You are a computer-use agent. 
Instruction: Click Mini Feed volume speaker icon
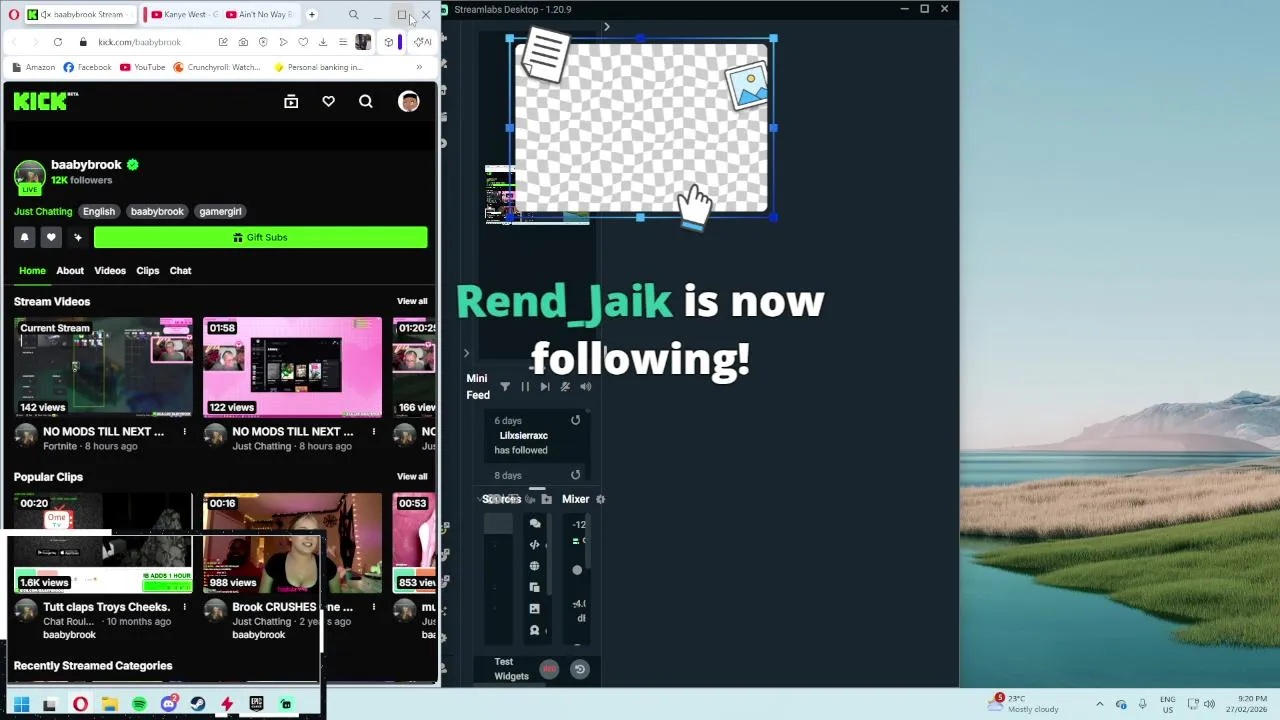[585, 386]
